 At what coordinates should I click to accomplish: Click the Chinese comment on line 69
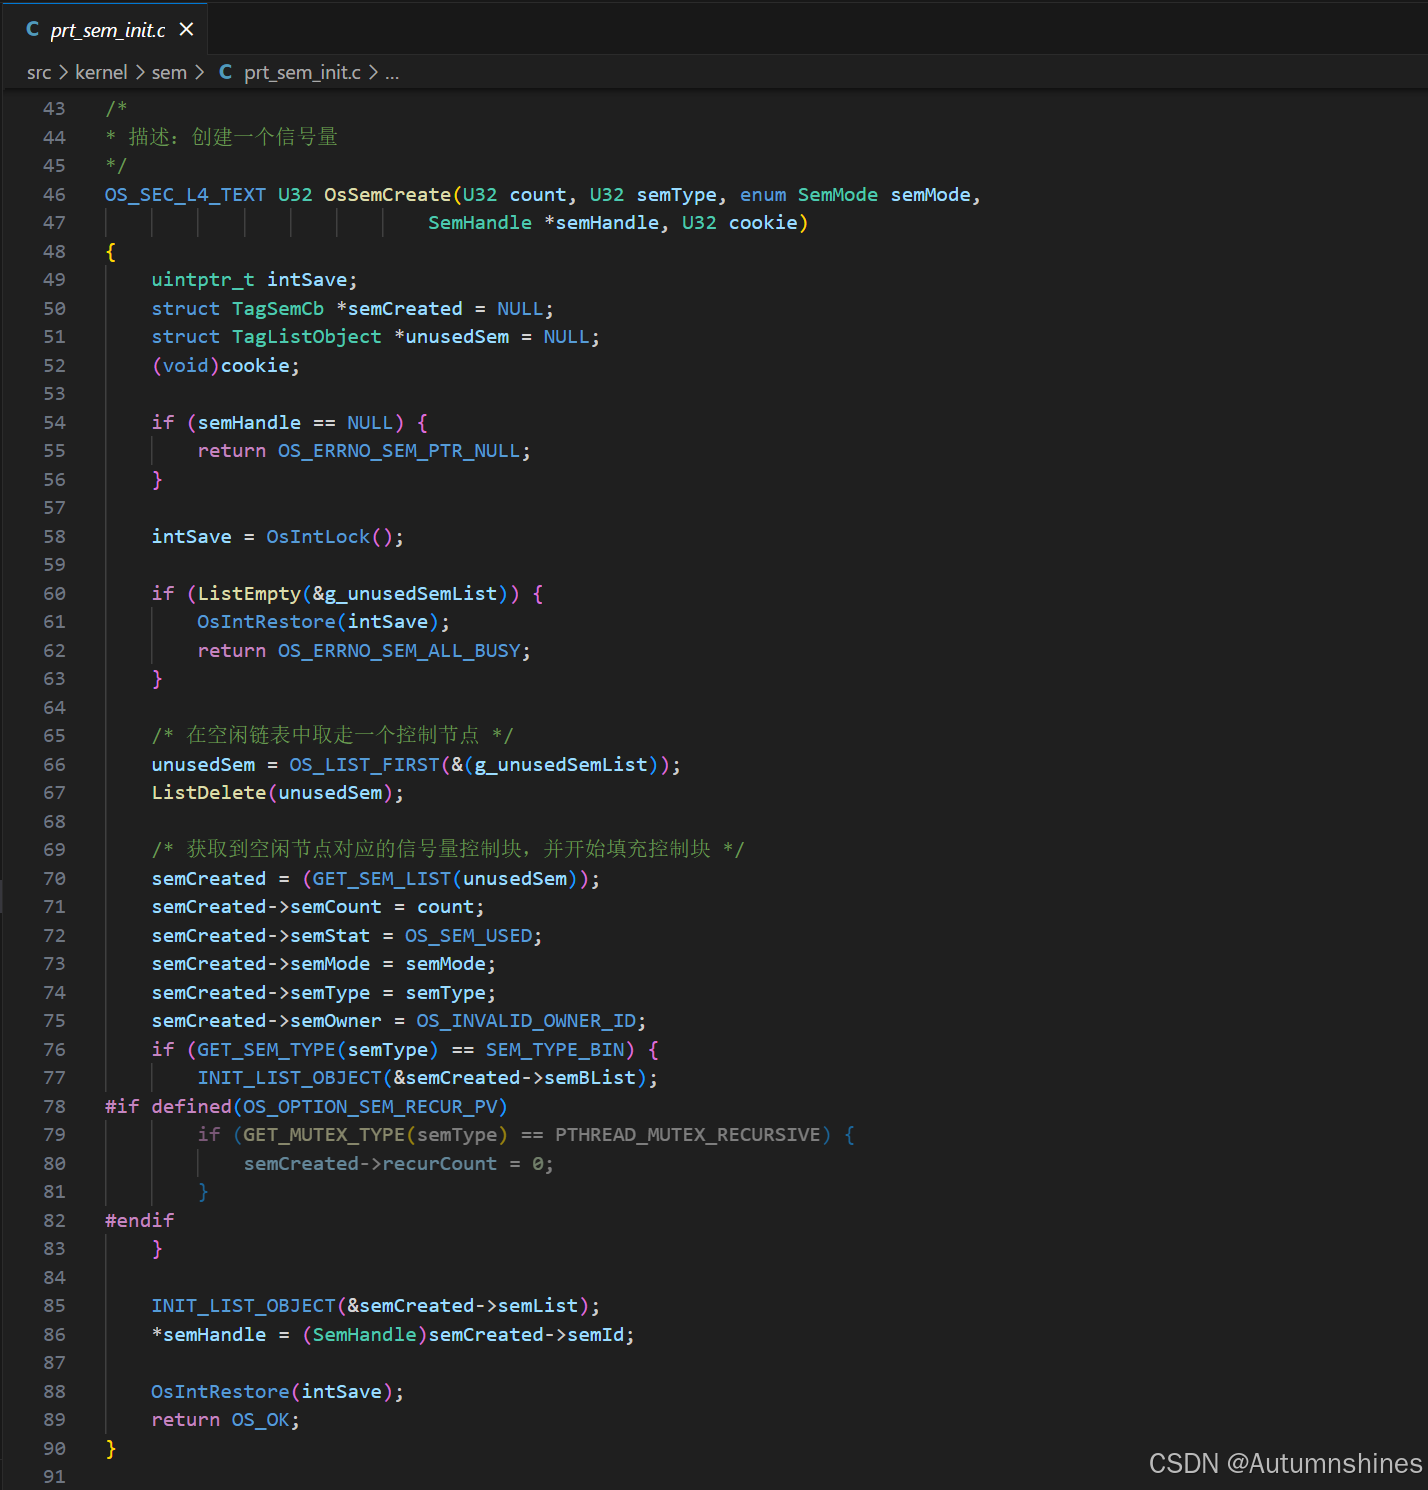pyautogui.click(x=448, y=850)
